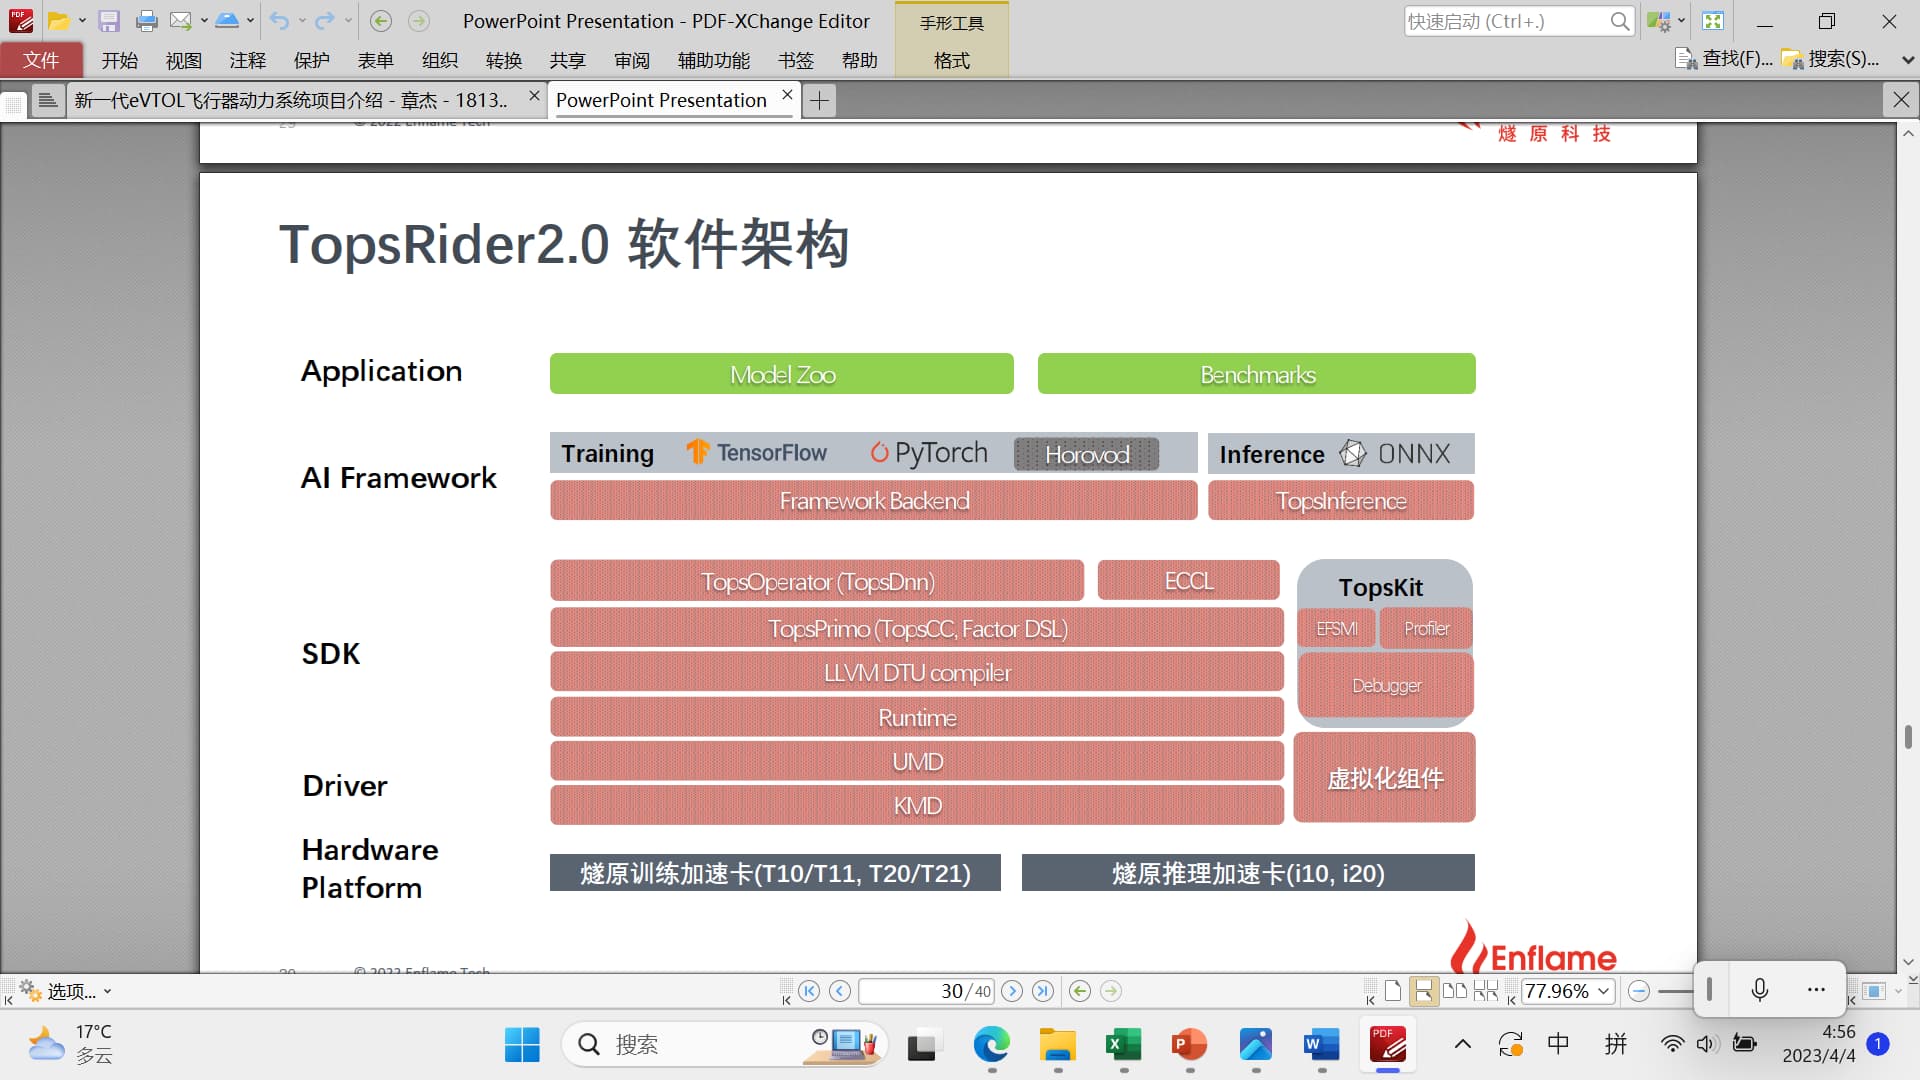Open the document list icon beside tabs
1920x1080 pixels.
click(47, 100)
